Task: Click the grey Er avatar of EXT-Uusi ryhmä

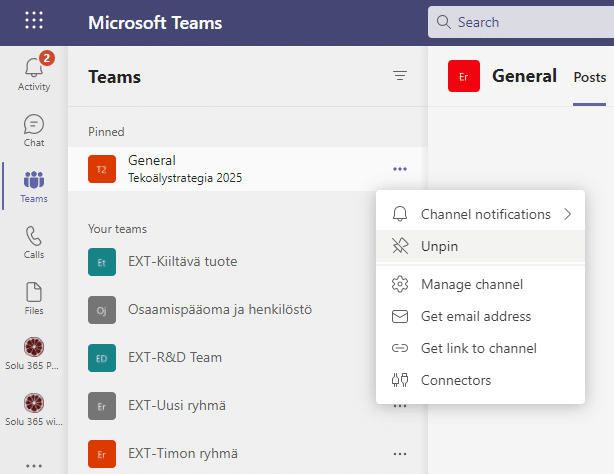Action: pos(102,406)
